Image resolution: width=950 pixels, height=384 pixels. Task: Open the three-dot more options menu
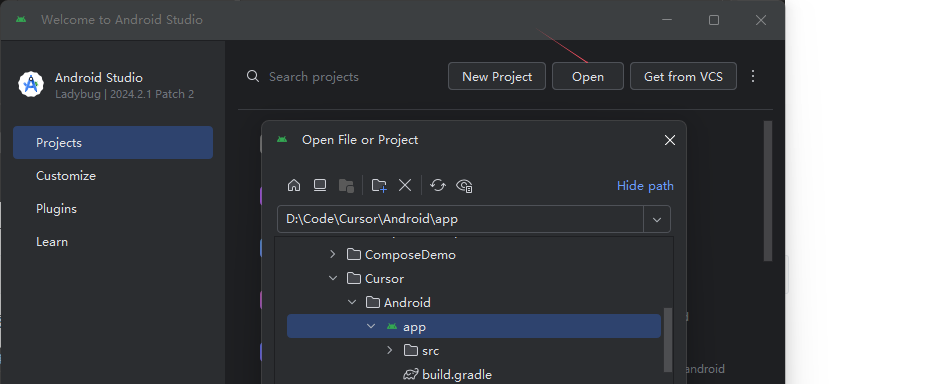pos(753,76)
